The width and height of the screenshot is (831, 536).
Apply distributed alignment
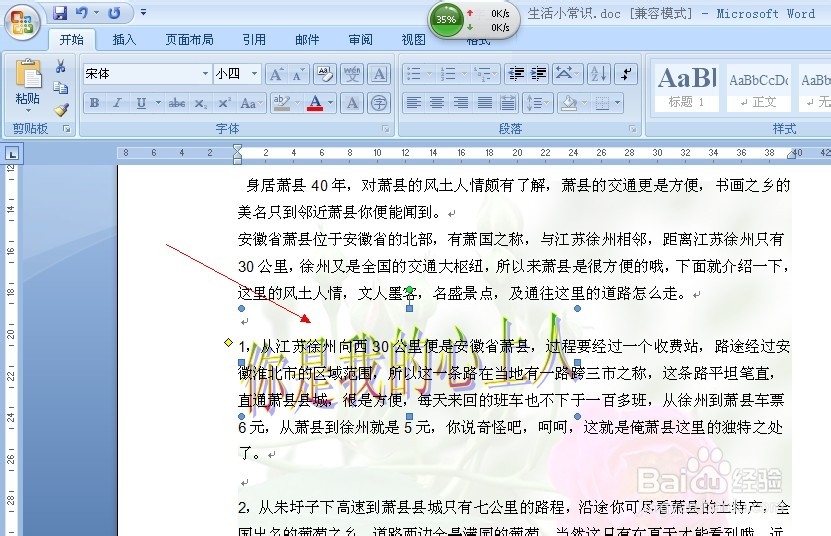click(x=508, y=103)
